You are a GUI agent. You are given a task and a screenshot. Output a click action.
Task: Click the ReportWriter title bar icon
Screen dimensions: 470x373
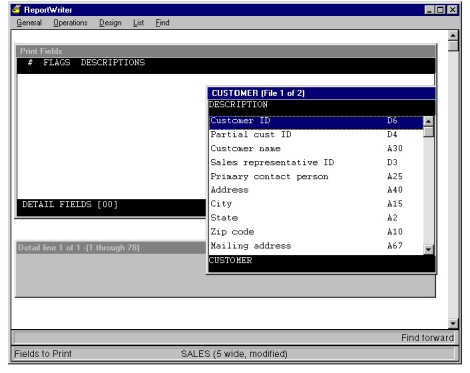point(16,10)
